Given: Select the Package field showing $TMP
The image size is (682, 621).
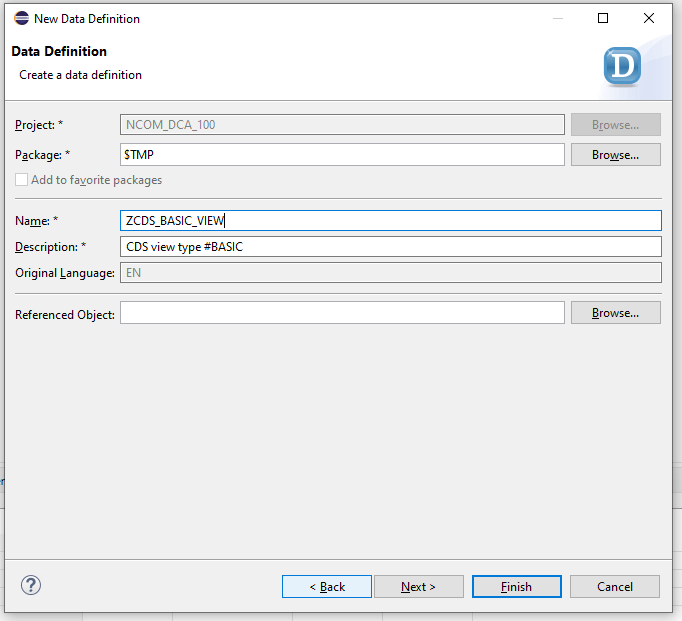Looking at the screenshot, I should 342,155.
